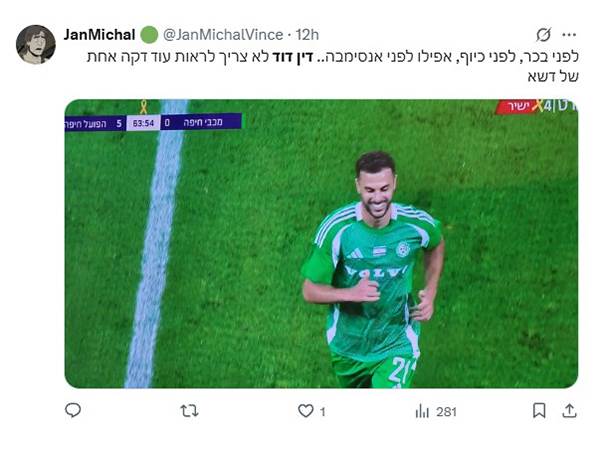Open the 12h timestamp link
The width and height of the screenshot is (600, 450).
(x=307, y=35)
